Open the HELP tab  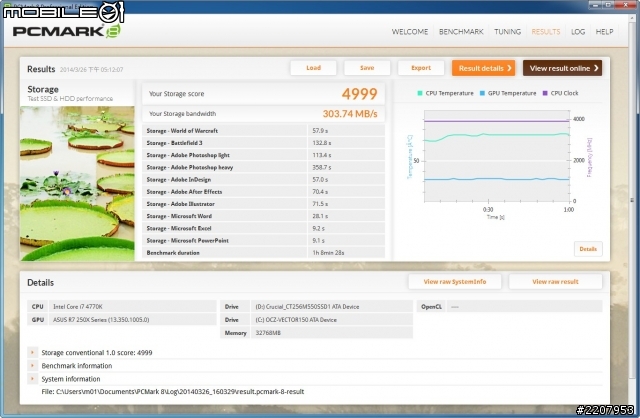click(604, 32)
